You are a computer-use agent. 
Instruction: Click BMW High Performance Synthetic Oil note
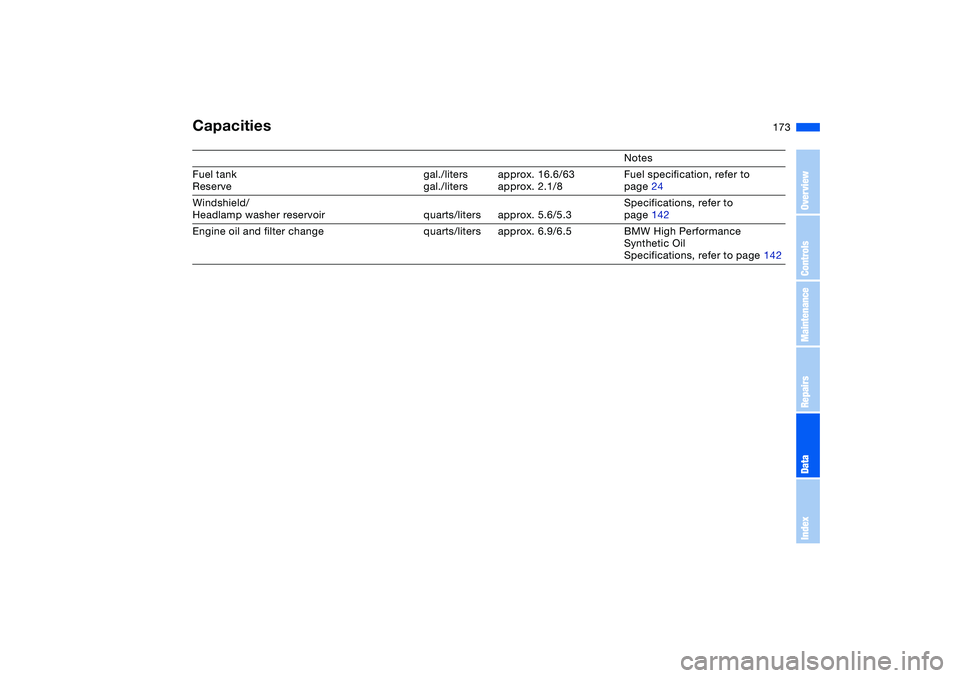pos(682,238)
